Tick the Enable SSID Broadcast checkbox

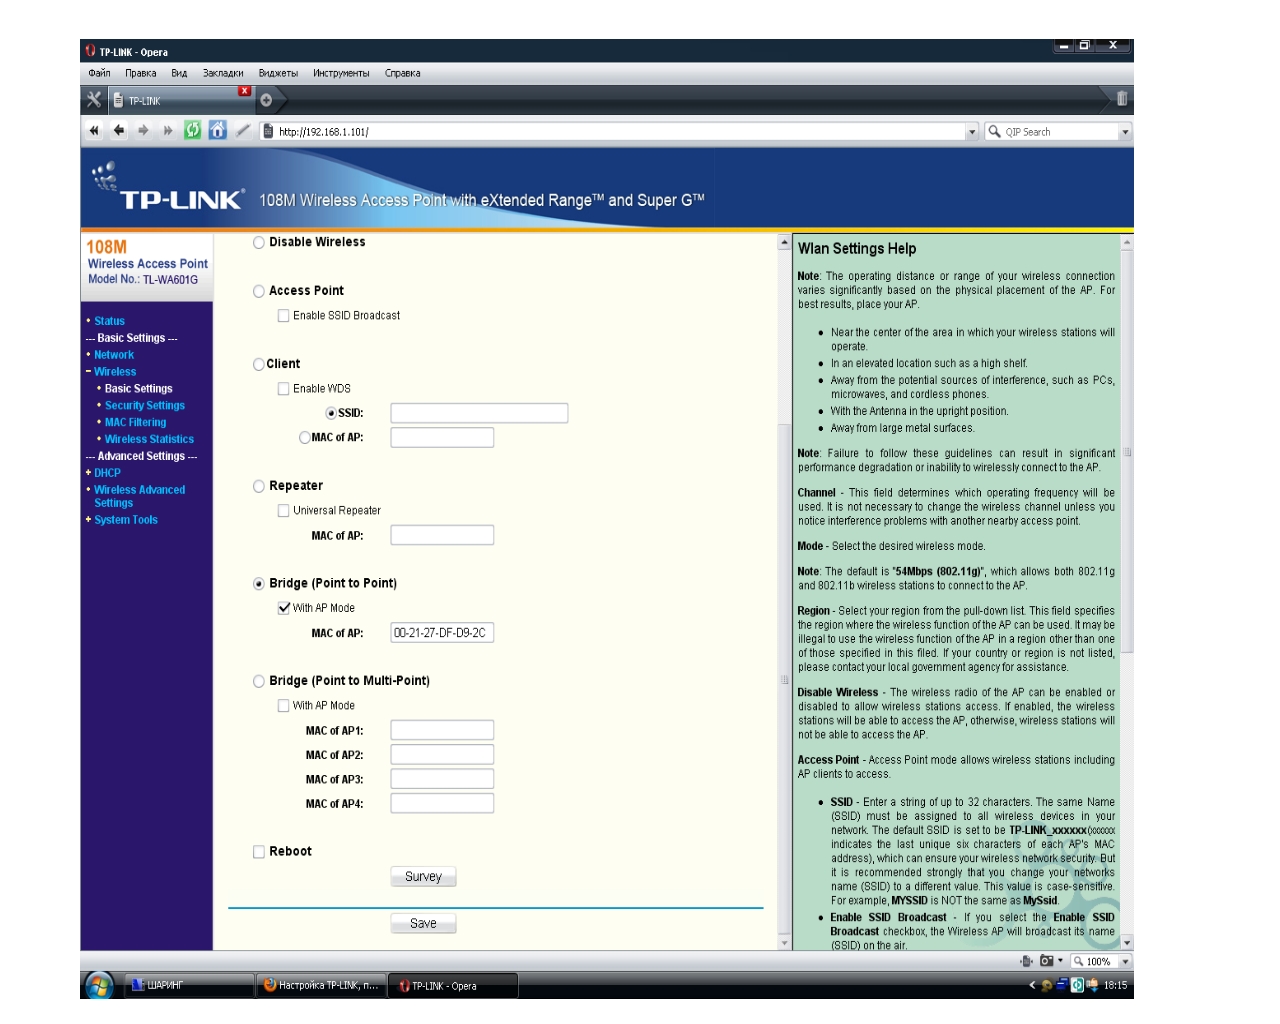pos(283,316)
